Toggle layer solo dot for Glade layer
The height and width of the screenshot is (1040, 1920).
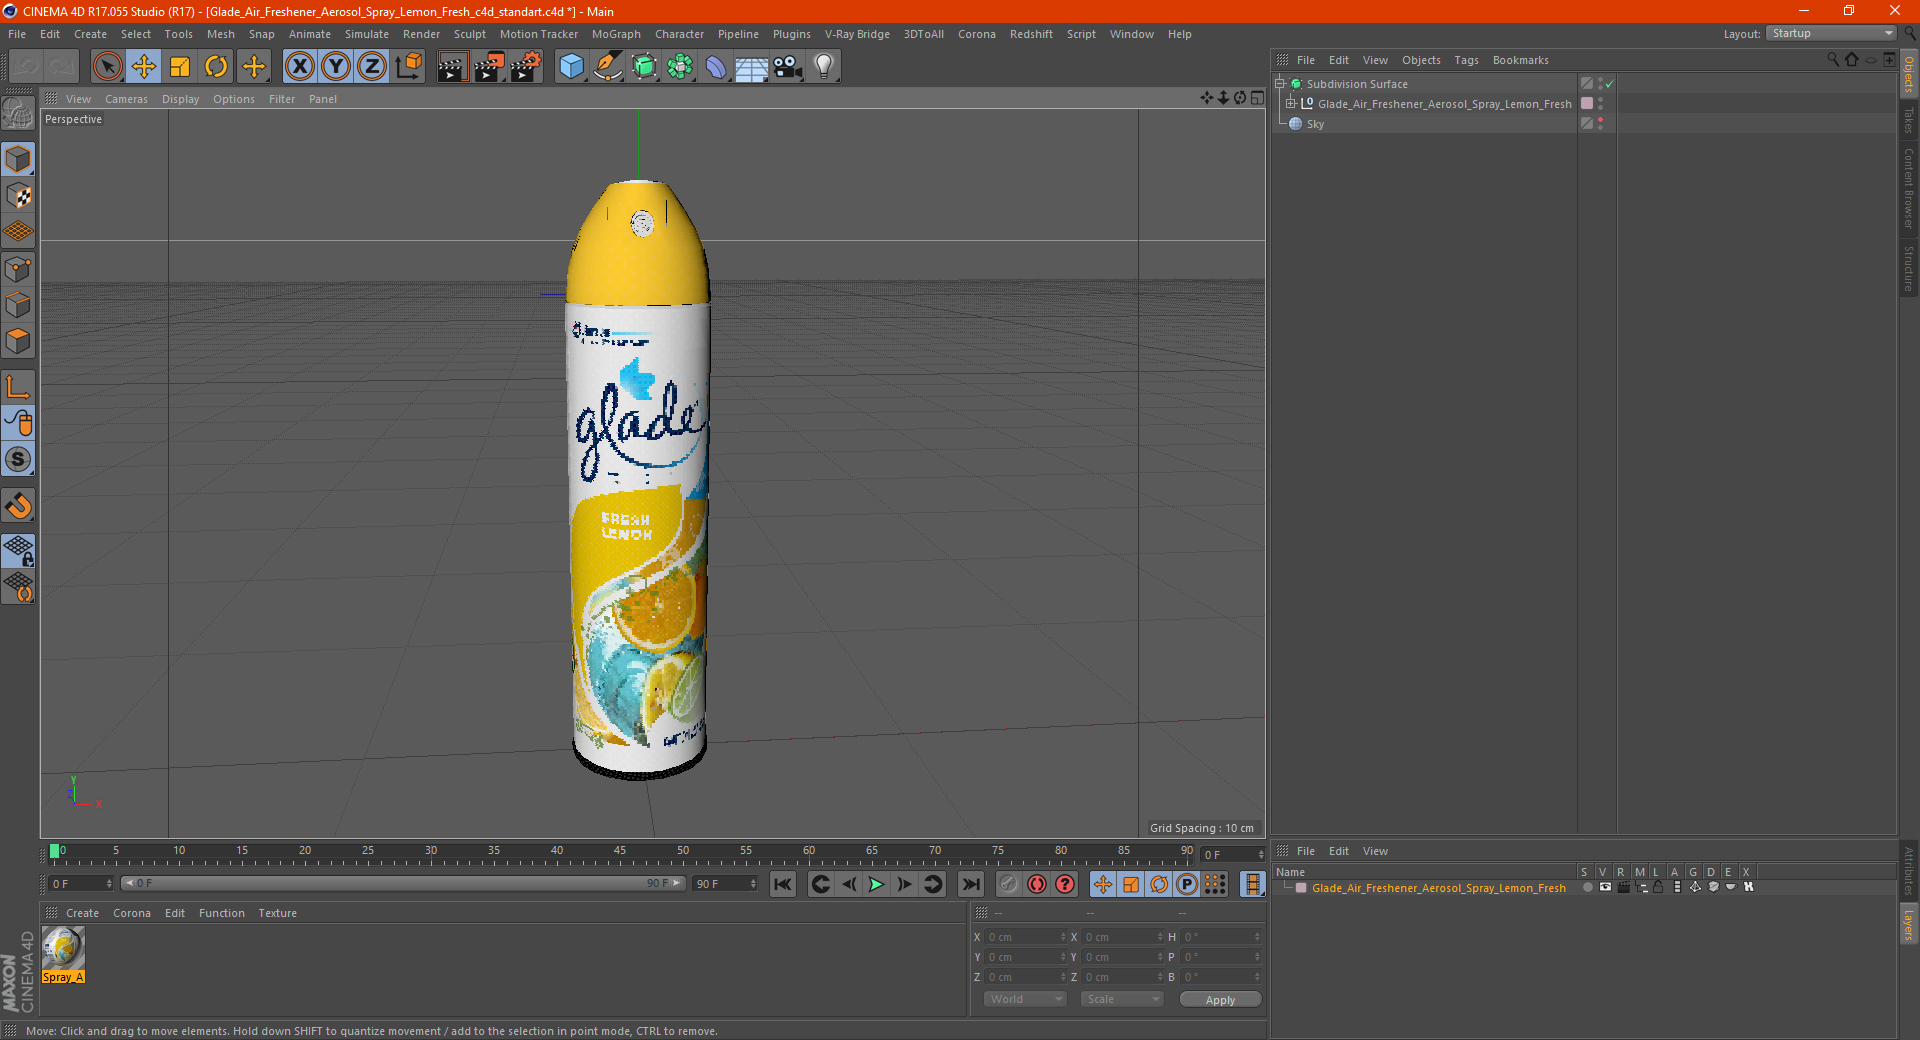(1587, 887)
